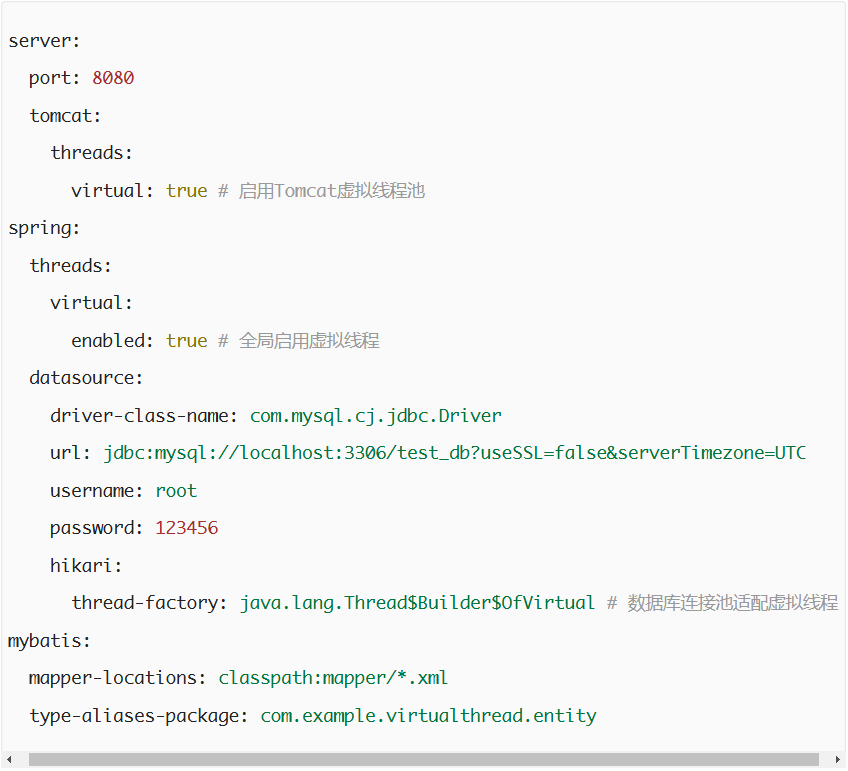Click the true value after enabled
The width and height of the screenshot is (848, 771).
pos(186,341)
